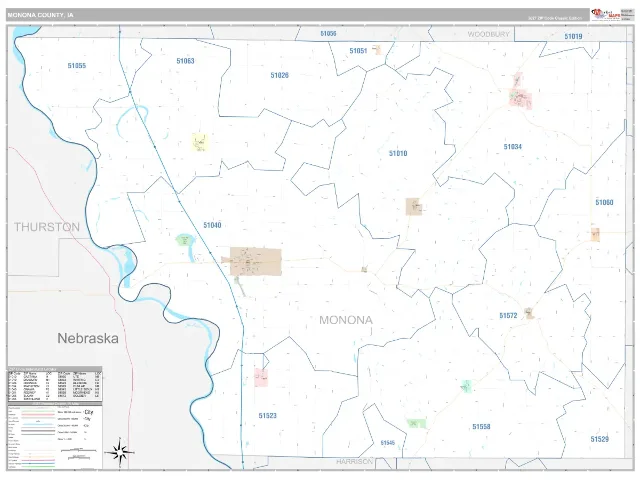
Task: Select ZIP code label 51026
Action: pos(280,75)
